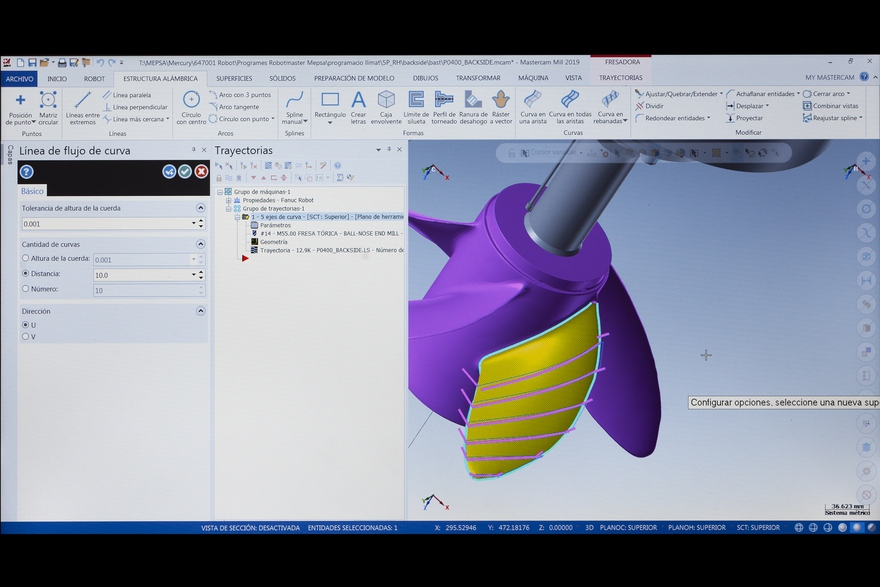Screen dimensions: 880x587
Task: Click the Círculo con centro tool
Action: (x=191, y=105)
